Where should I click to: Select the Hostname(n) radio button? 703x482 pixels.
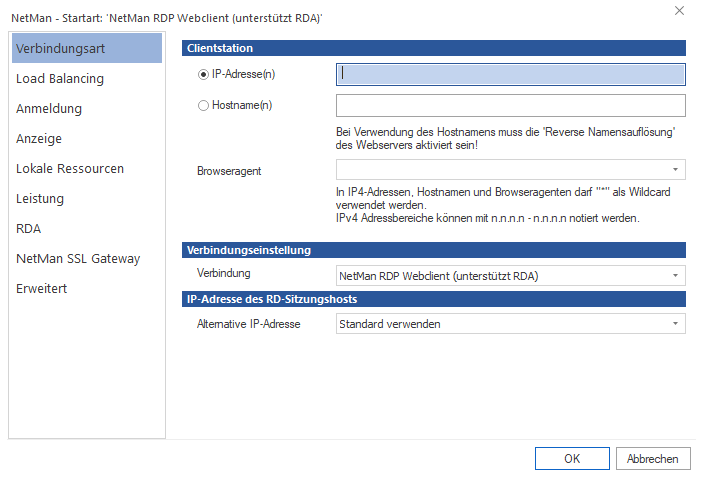[204, 105]
